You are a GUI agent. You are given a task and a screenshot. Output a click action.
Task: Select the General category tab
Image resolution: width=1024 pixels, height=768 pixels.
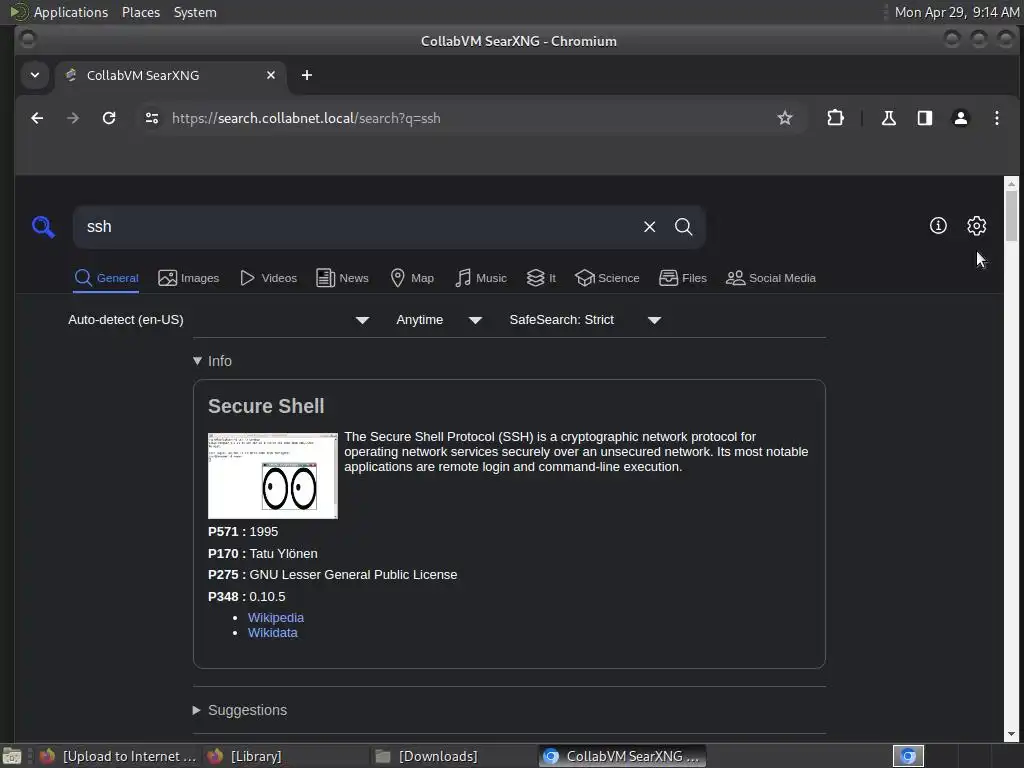[x=106, y=278]
